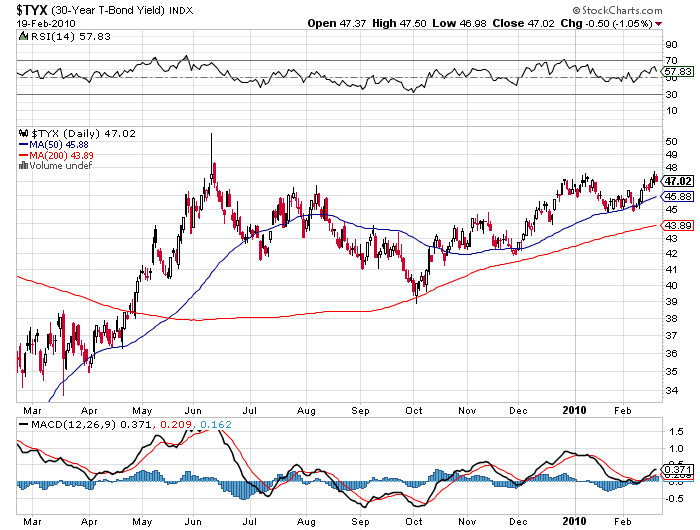Click the 70 level on RSI axis
Screen dimensions: 700x530
[x=671, y=60]
